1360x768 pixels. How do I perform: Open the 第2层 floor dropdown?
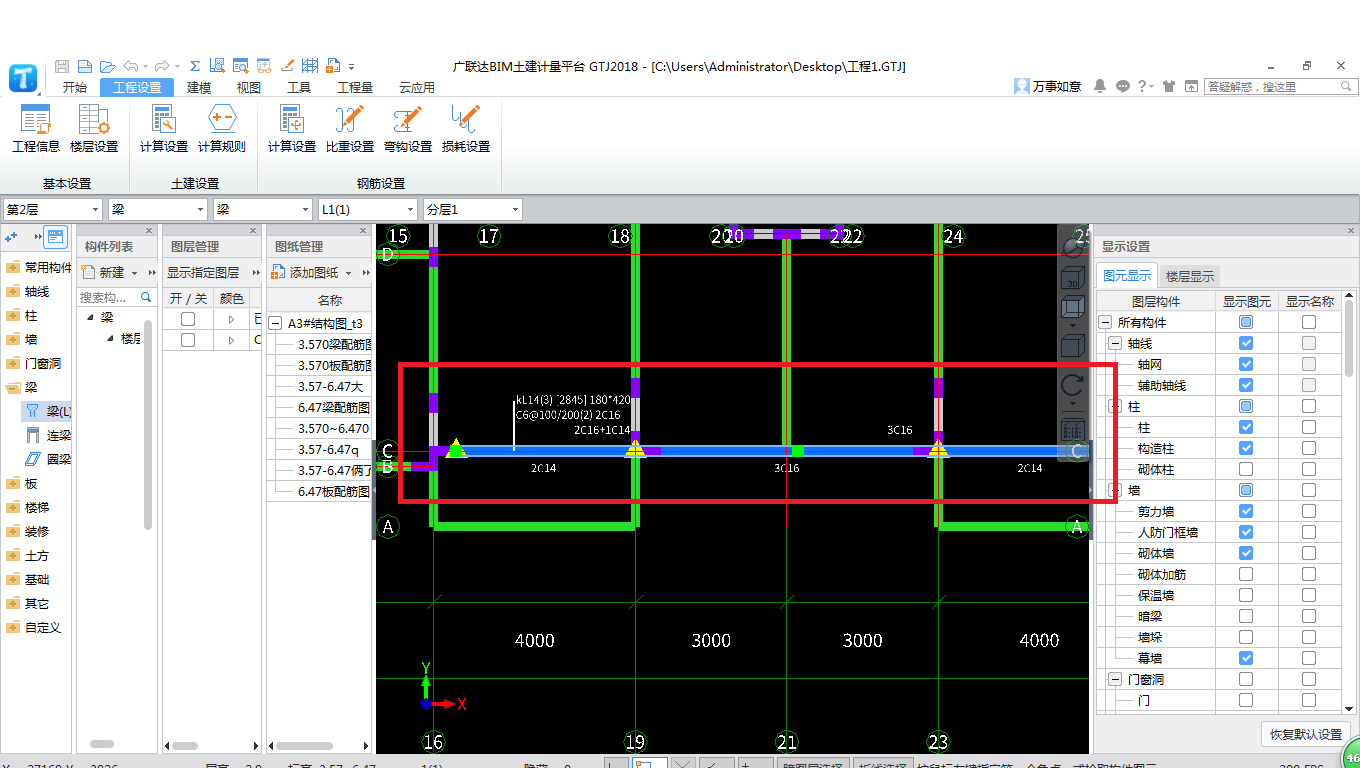click(x=53, y=209)
